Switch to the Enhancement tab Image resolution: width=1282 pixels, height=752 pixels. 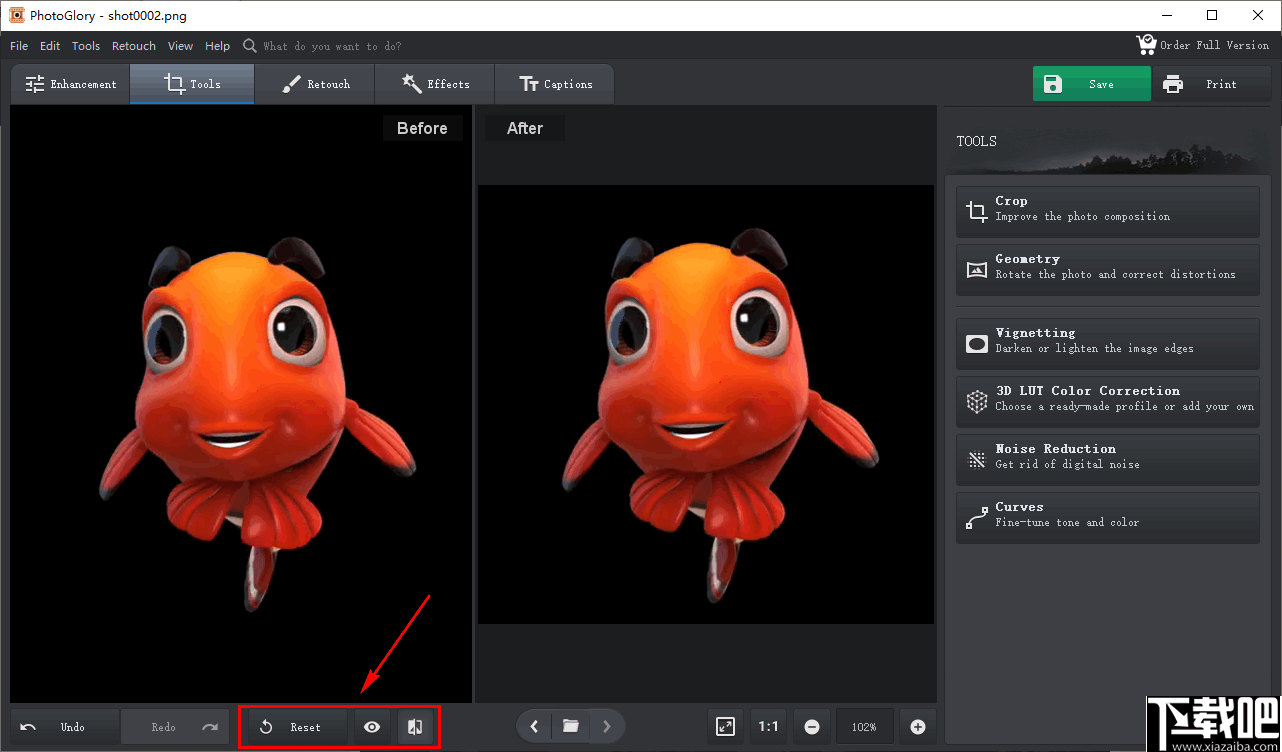tap(71, 84)
